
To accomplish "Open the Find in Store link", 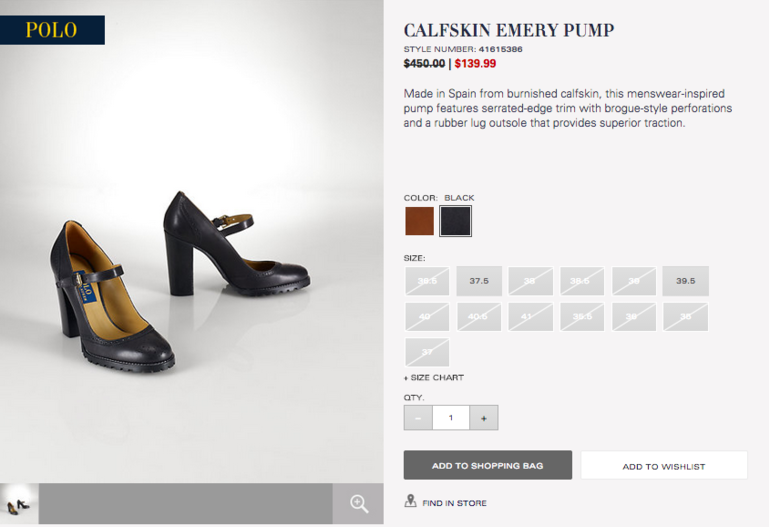I will tap(454, 503).
